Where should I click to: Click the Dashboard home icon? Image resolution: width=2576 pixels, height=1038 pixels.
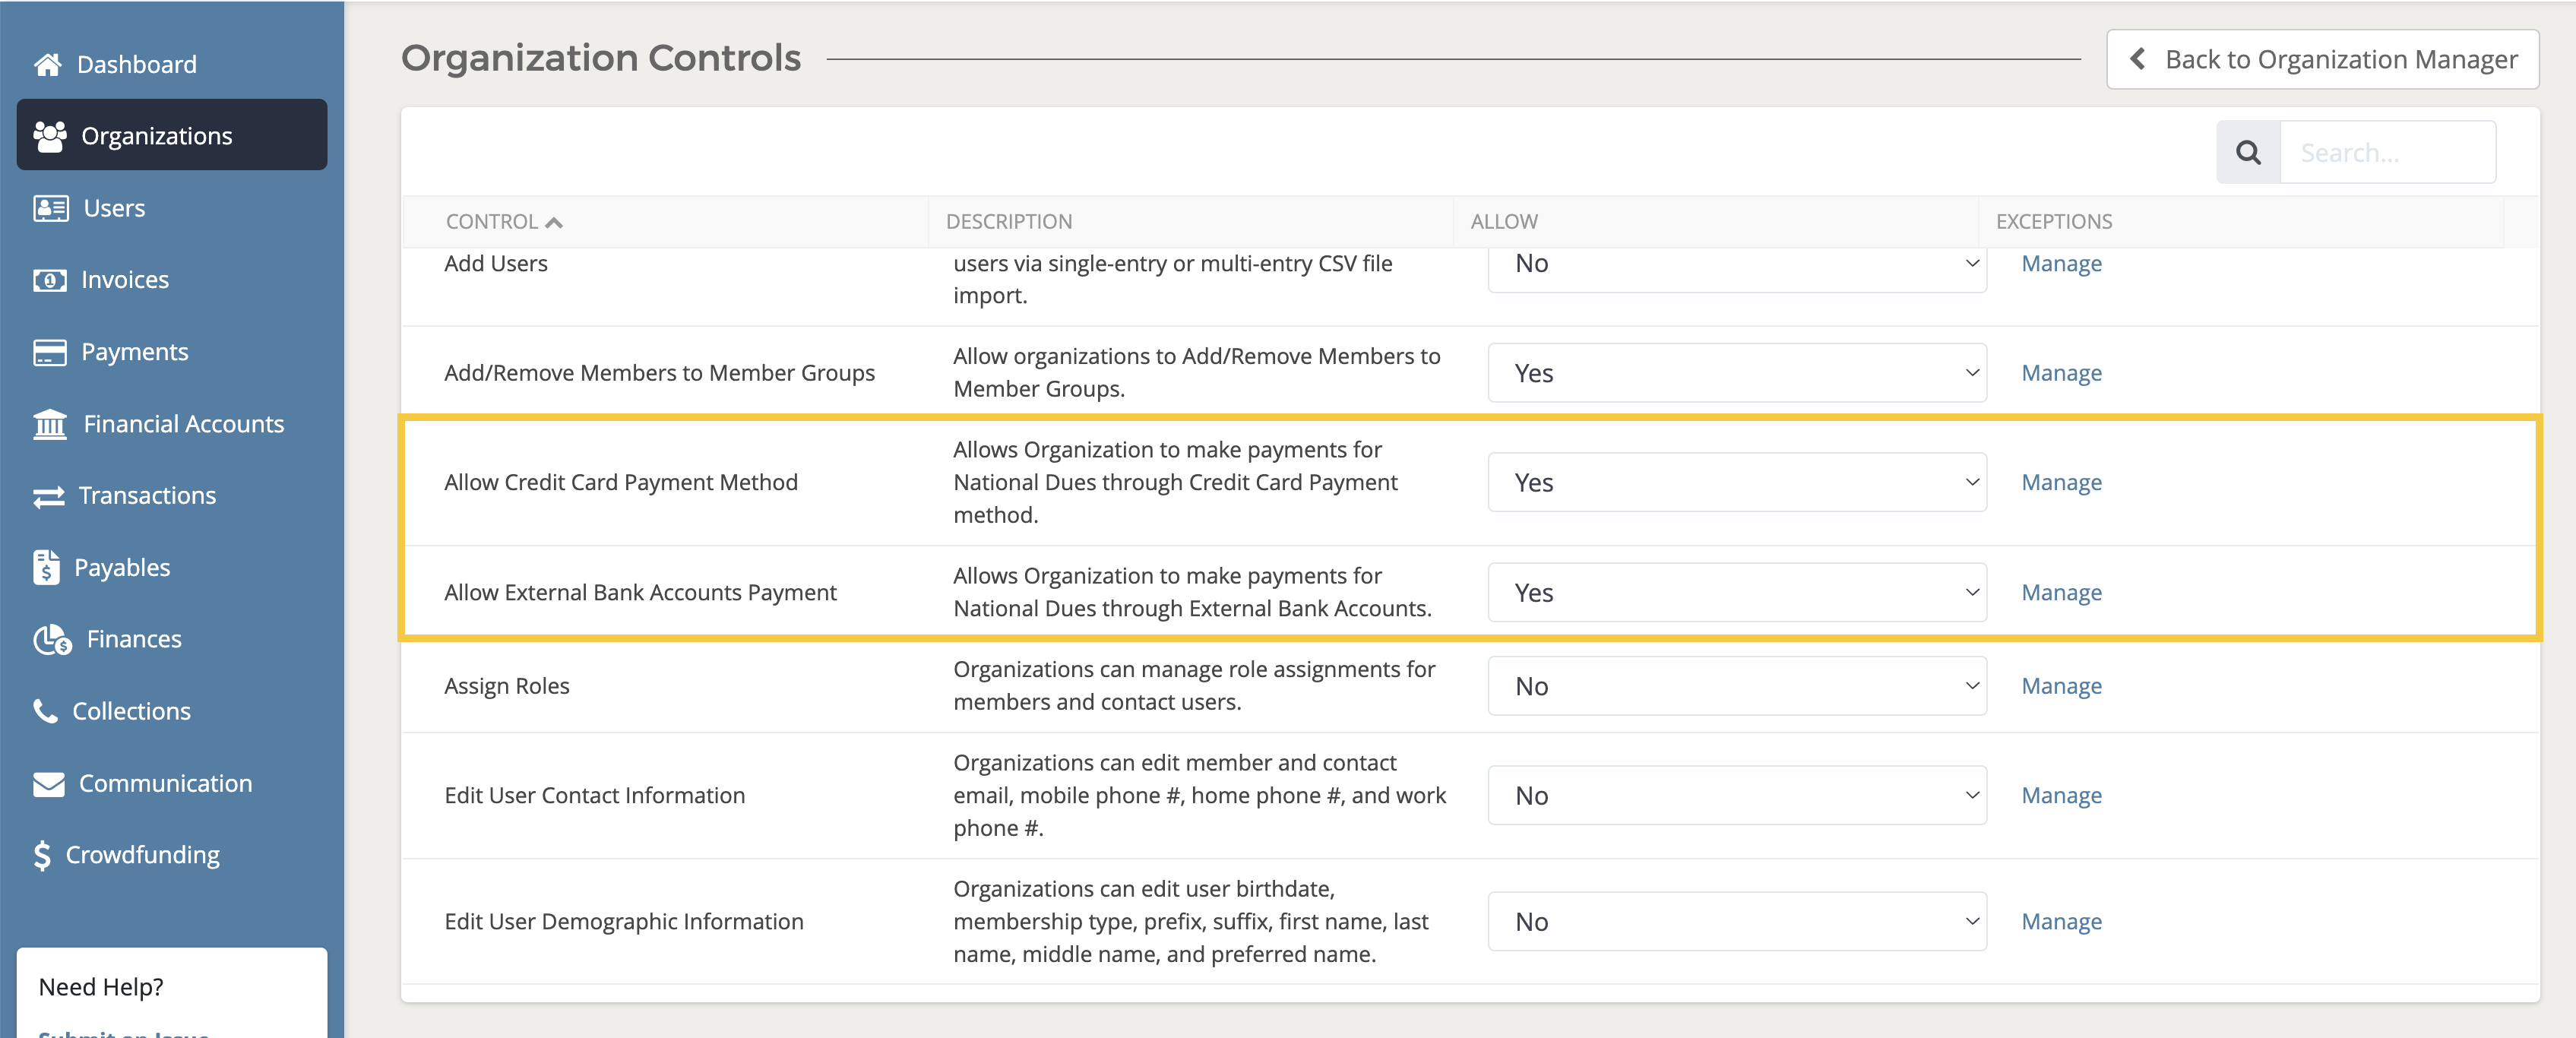click(47, 64)
